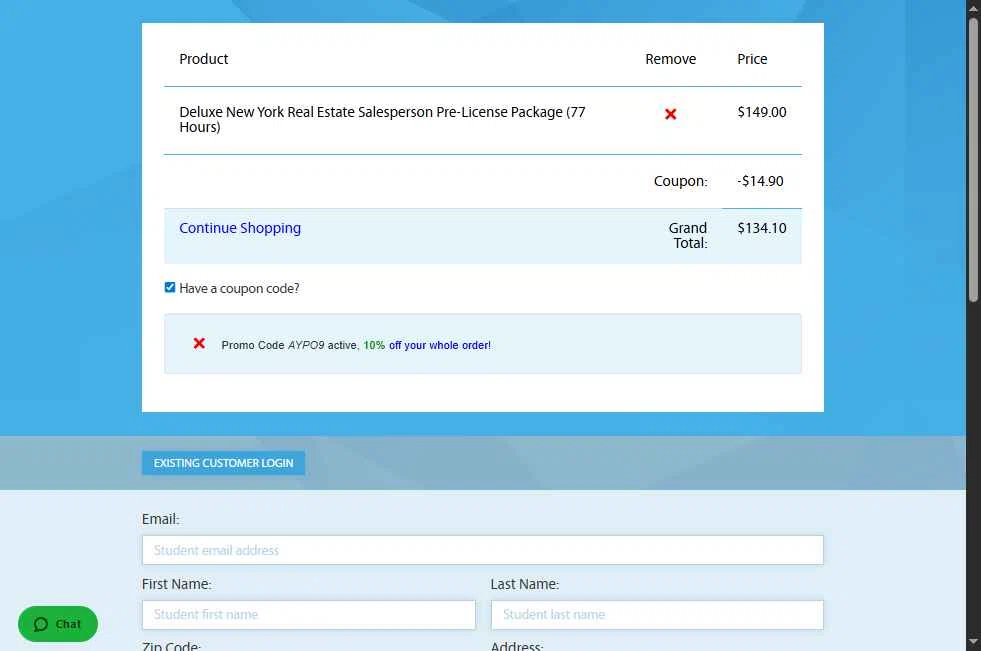This screenshot has height=651, width=981.
Task: Select the -$14.90 coupon amount
Action: point(760,181)
